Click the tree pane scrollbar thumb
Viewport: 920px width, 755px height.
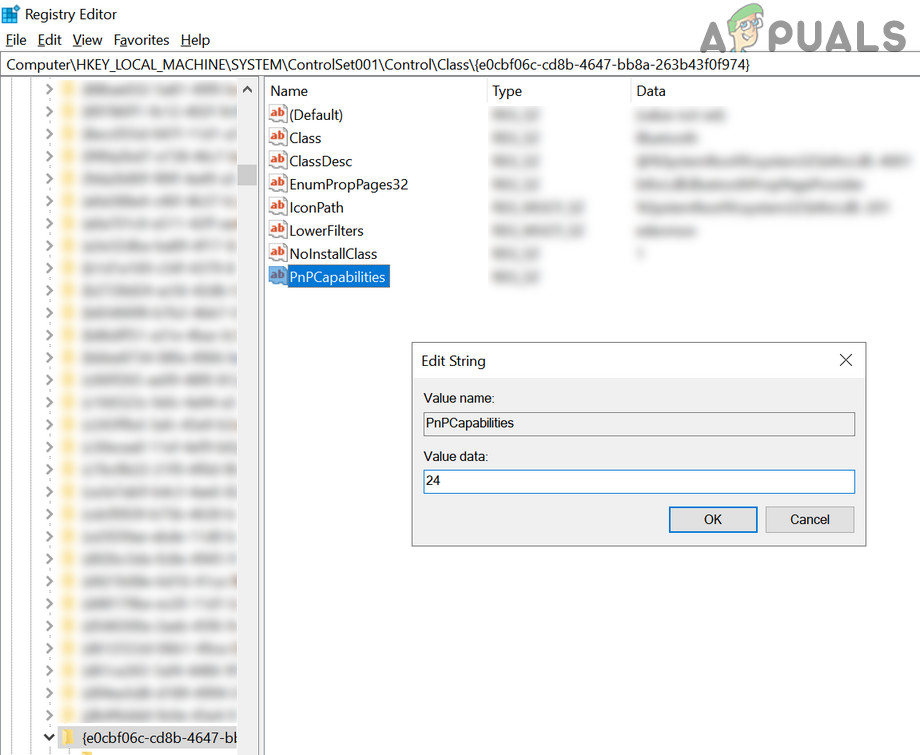[x=248, y=174]
